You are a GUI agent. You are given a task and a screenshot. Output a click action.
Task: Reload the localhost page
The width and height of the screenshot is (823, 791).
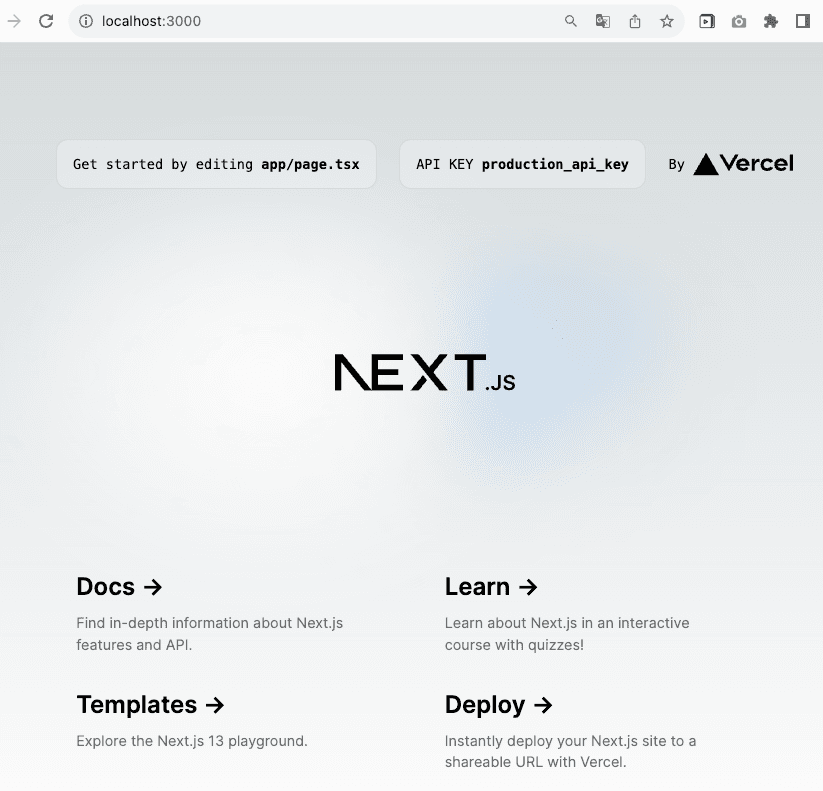[x=46, y=21]
